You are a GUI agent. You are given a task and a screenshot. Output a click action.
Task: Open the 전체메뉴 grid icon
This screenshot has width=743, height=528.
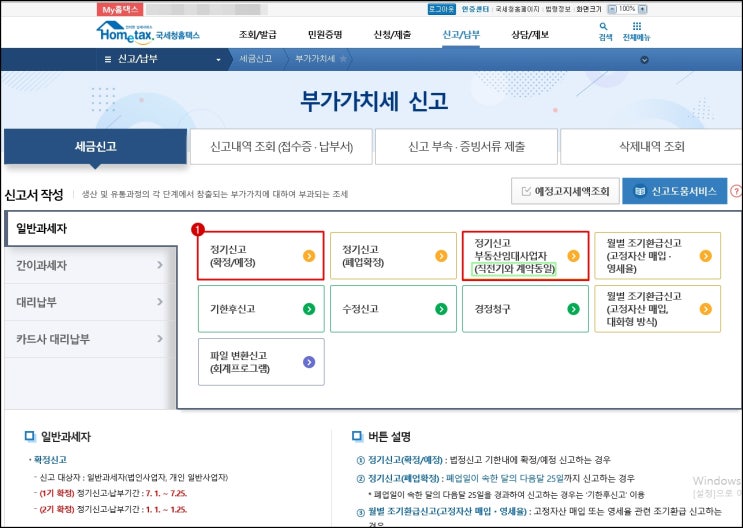(636, 31)
